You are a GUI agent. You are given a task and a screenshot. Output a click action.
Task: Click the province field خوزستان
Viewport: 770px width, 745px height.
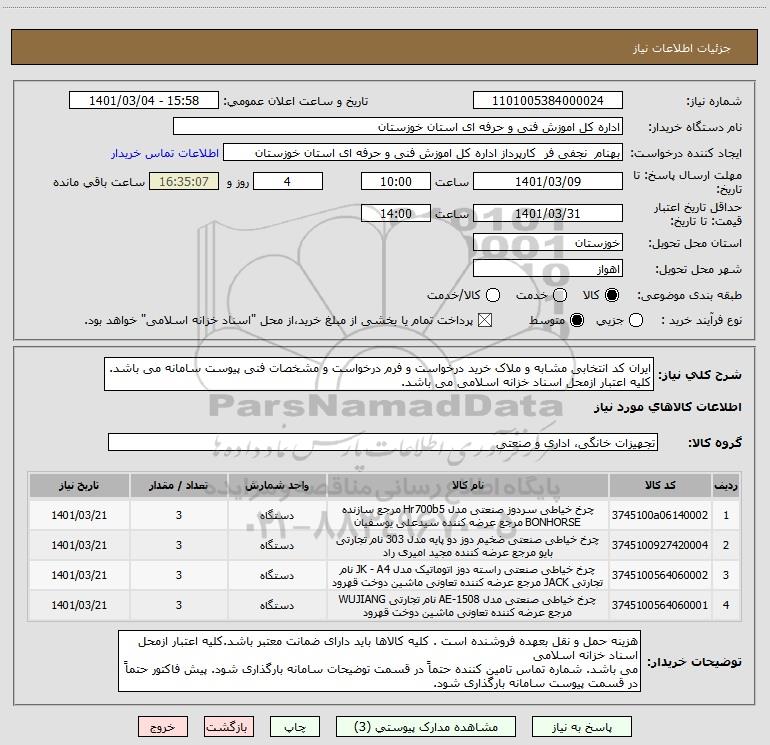pyautogui.click(x=548, y=242)
